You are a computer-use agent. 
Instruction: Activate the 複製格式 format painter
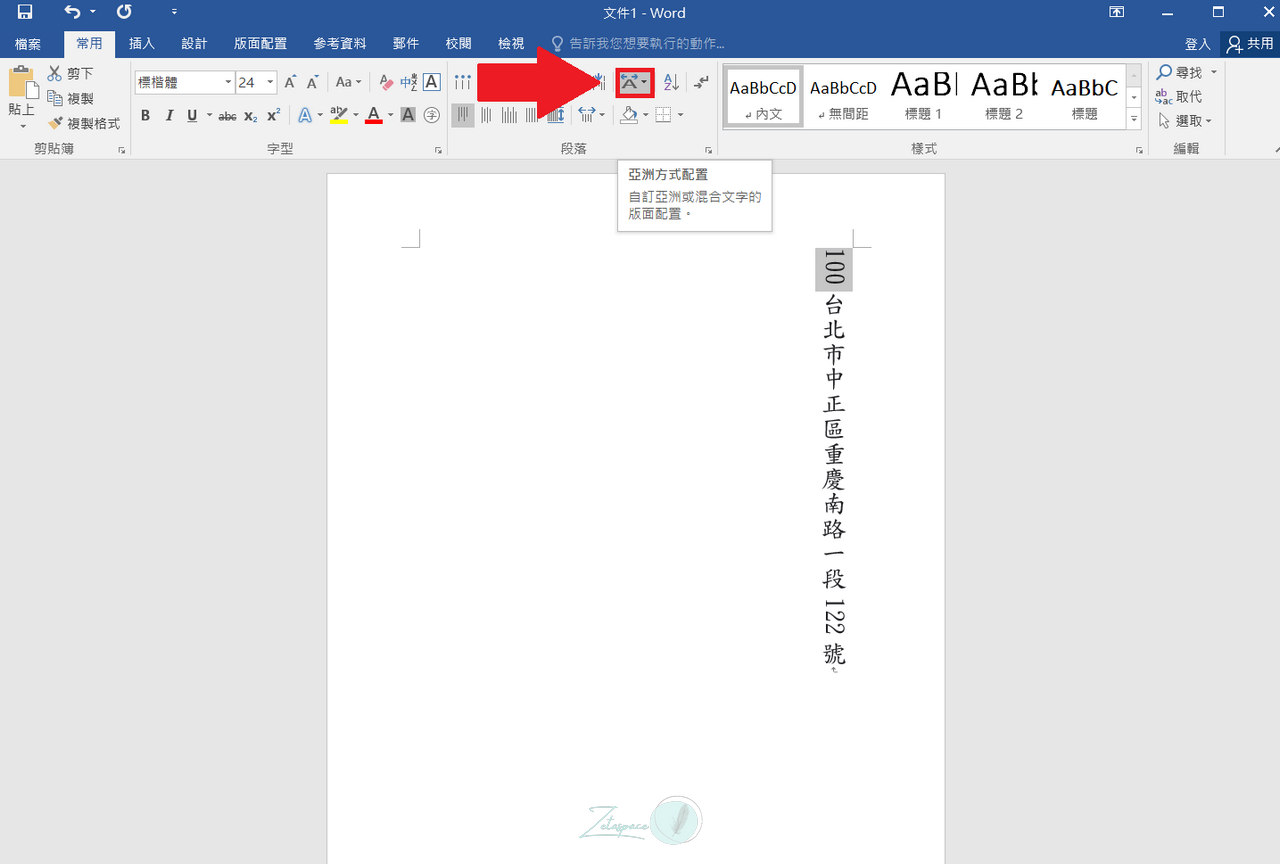point(84,123)
